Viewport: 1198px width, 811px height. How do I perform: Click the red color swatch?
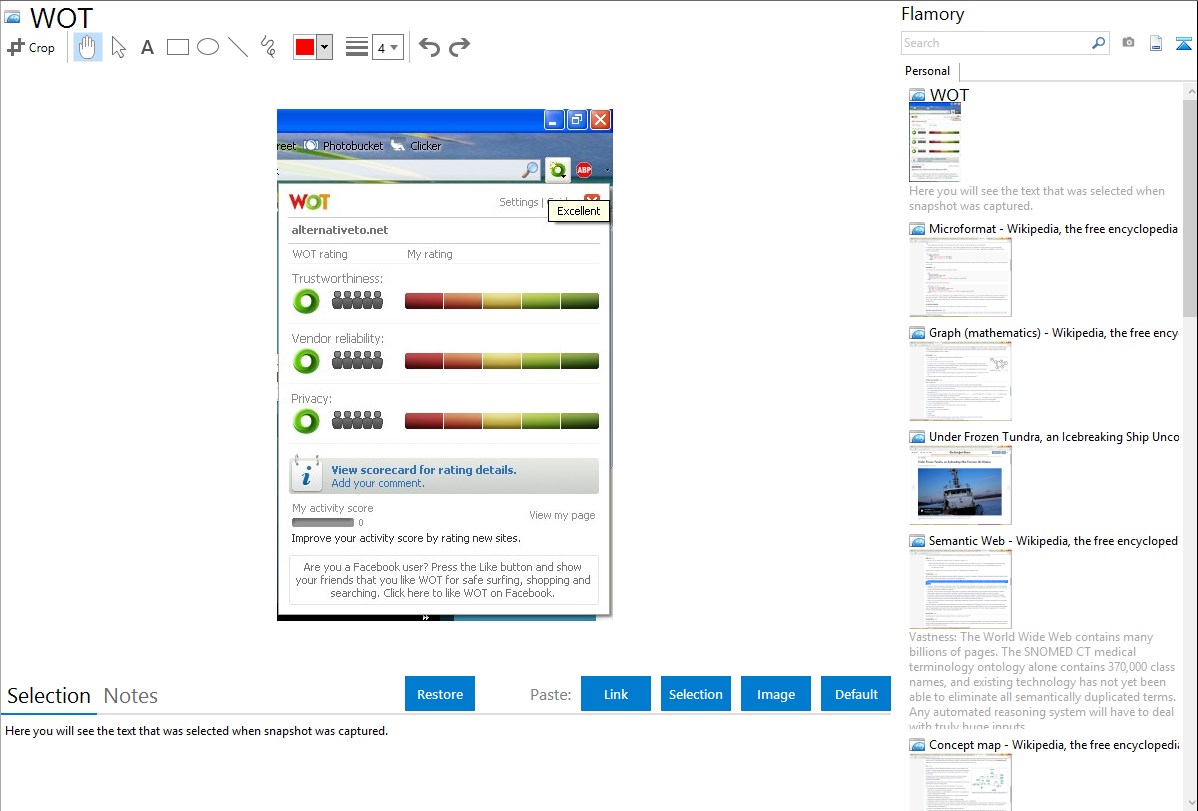coord(305,47)
